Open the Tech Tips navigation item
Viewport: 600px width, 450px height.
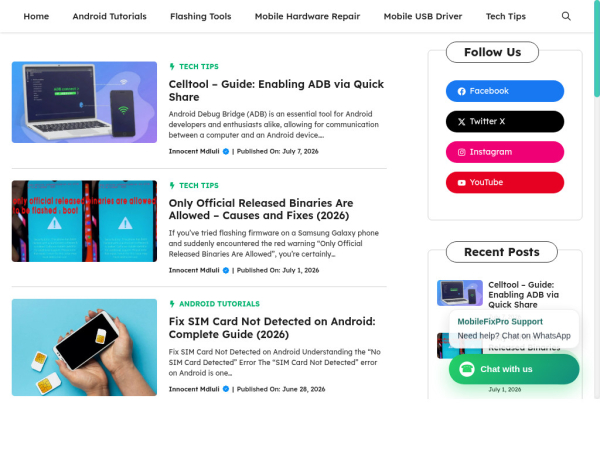pos(505,16)
